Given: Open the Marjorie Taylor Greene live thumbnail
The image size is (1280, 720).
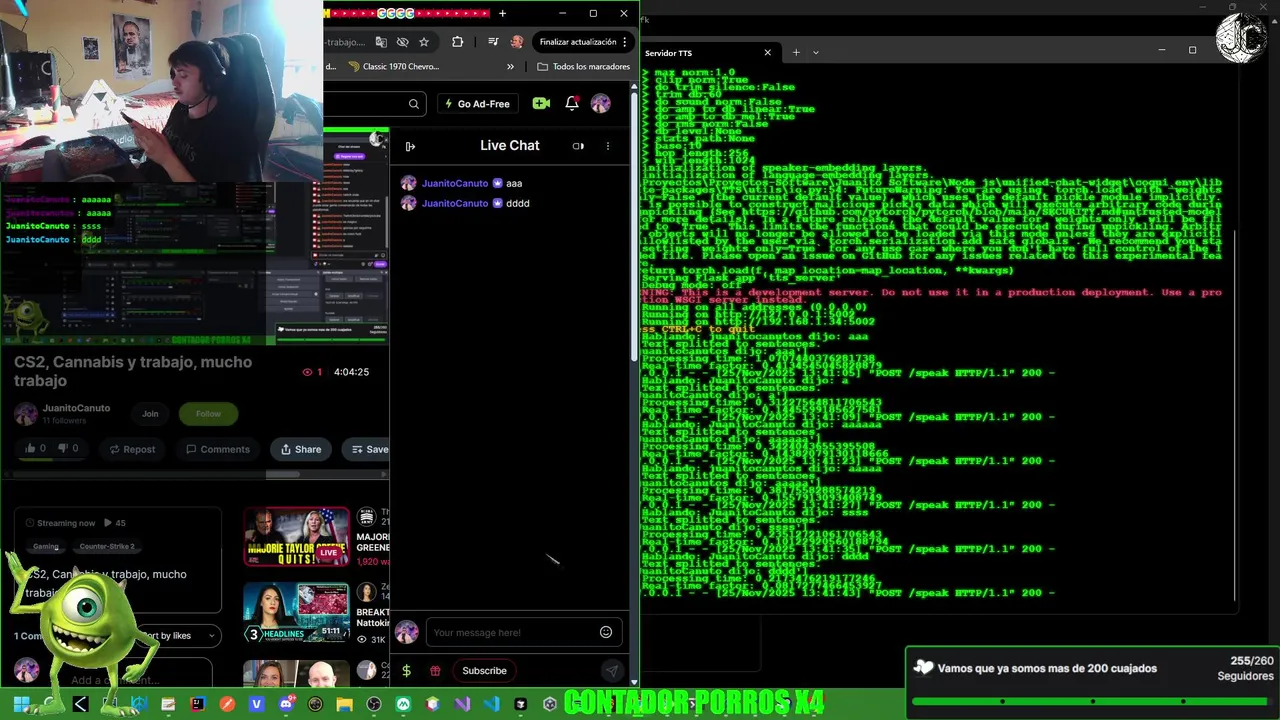Looking at the screenshot, I should click(297, 538).
